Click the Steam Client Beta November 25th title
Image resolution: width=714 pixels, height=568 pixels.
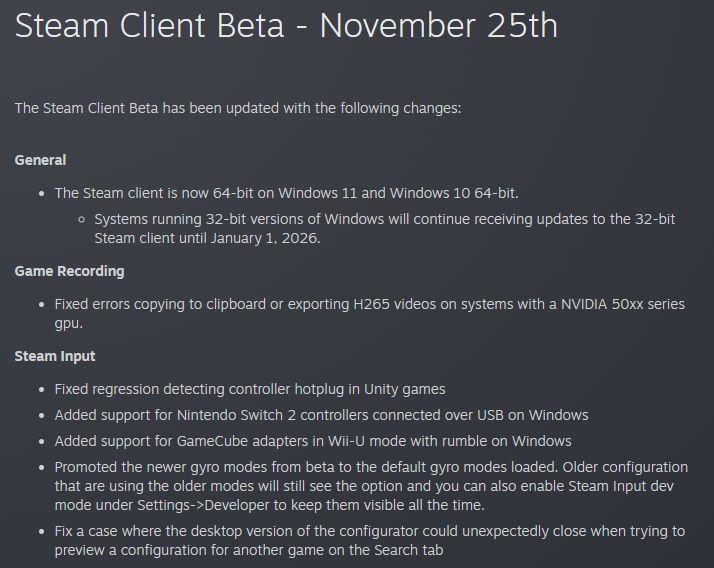[286, 26]
